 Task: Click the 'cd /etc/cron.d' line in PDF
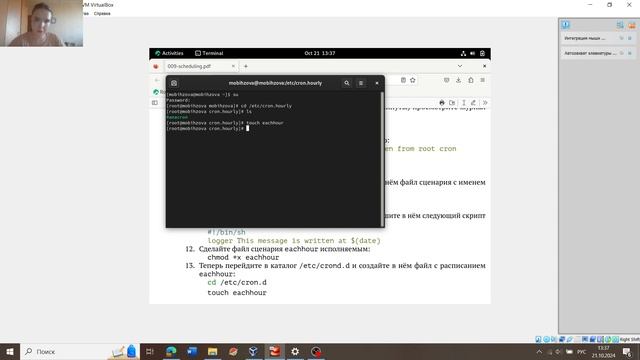(x=237, y=282)
